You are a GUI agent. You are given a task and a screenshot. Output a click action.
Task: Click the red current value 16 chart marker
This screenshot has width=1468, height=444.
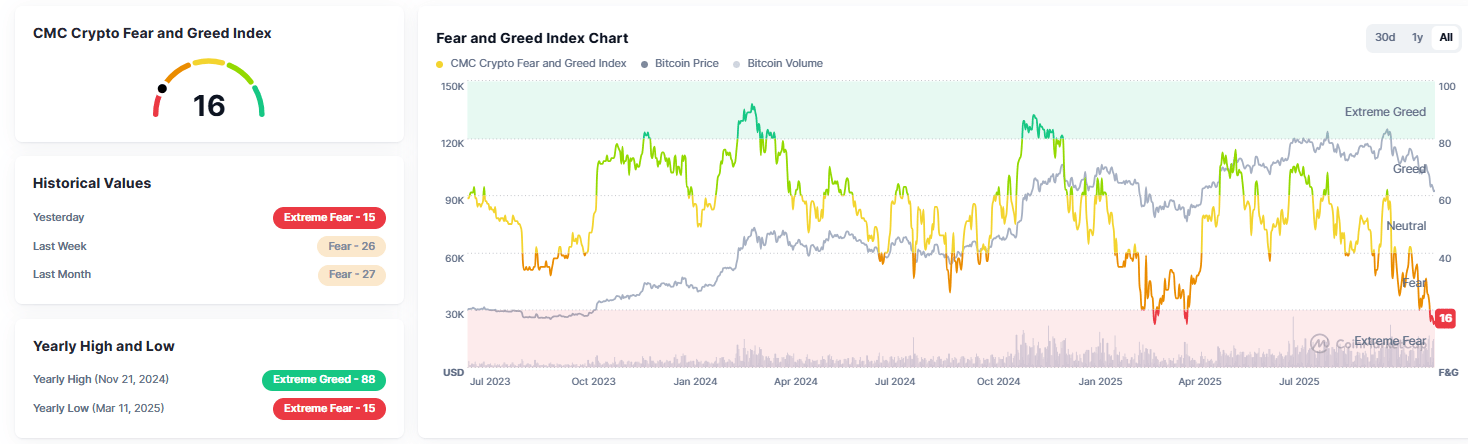tap(1445, 318)
